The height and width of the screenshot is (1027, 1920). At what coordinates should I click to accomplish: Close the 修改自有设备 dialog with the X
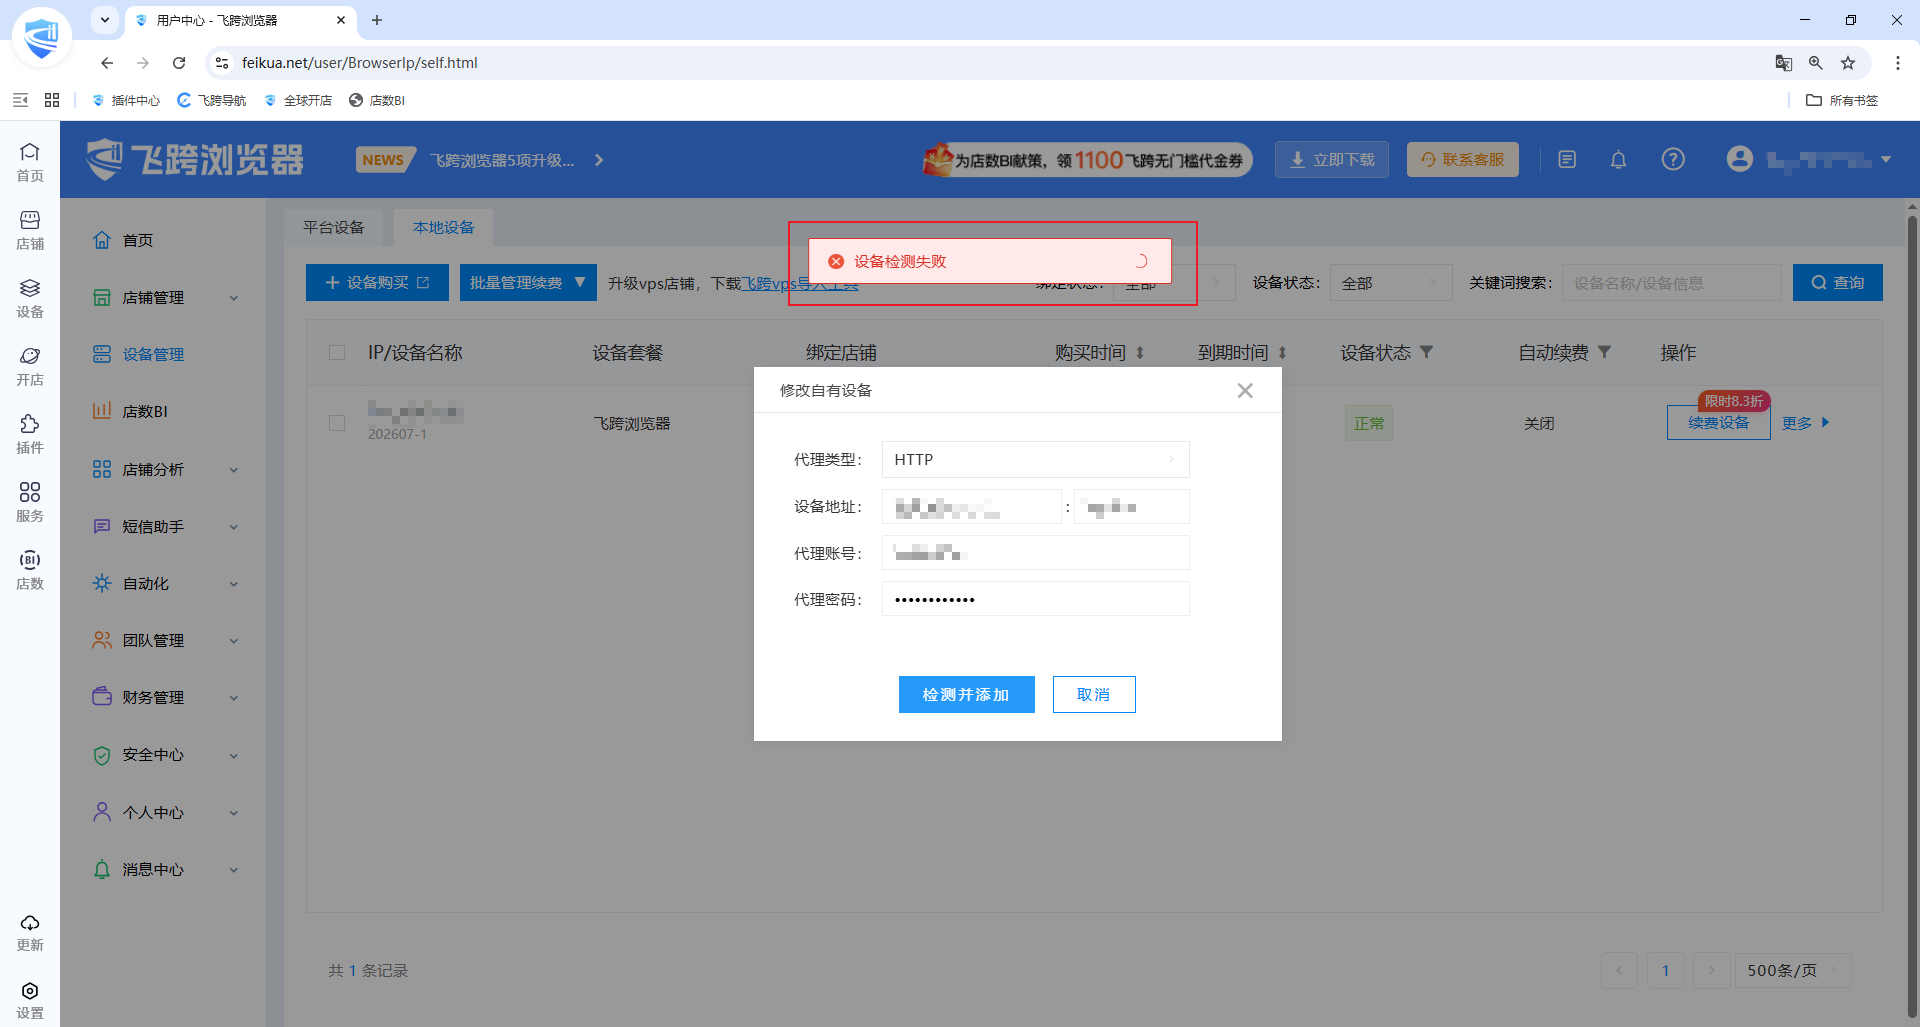1245,391
